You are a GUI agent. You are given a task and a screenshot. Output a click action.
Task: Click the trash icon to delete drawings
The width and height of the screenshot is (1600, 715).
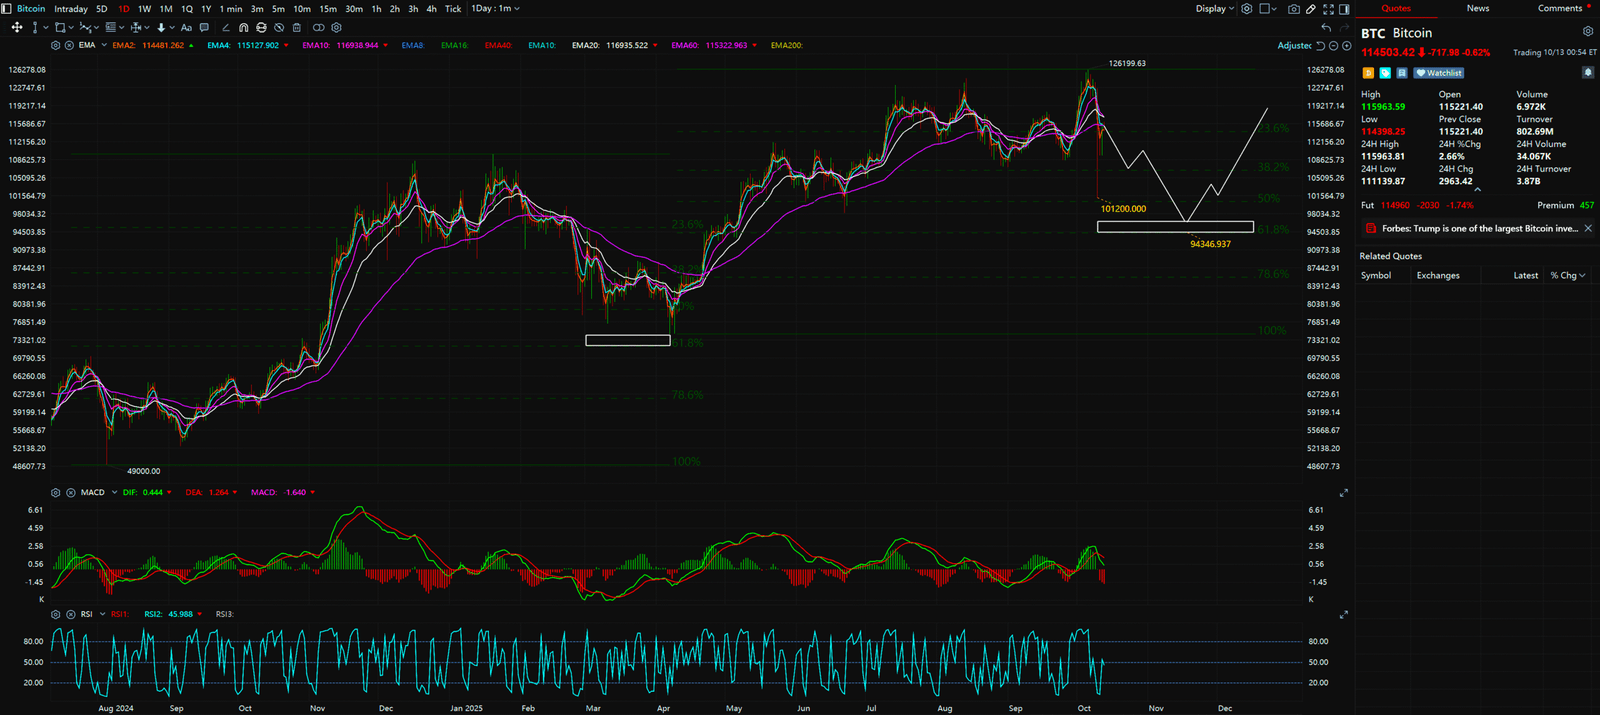[x=297, y=28]
